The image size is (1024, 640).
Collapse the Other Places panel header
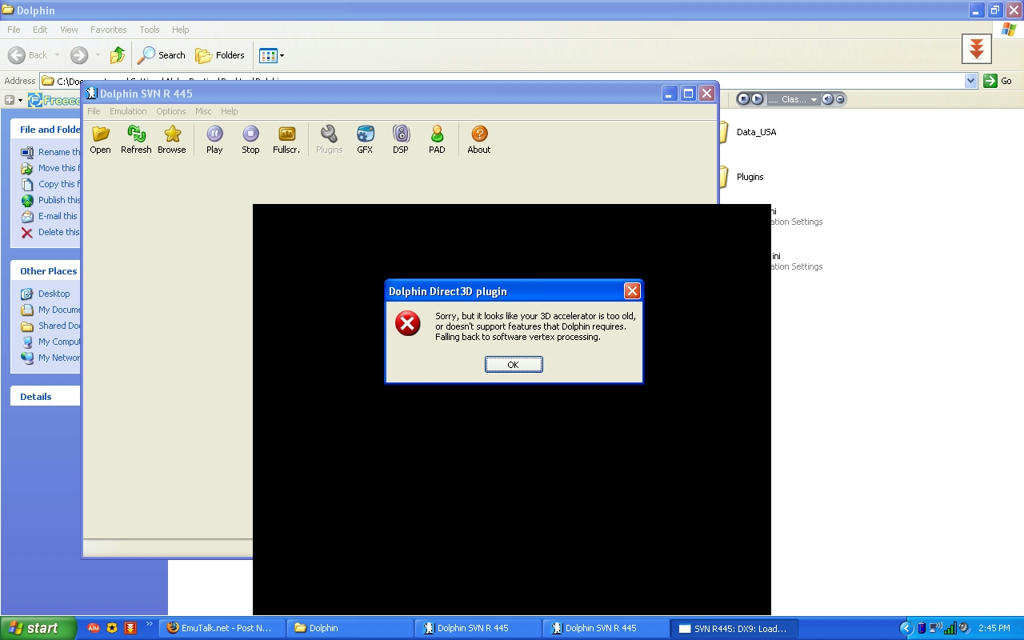(45, 271)
